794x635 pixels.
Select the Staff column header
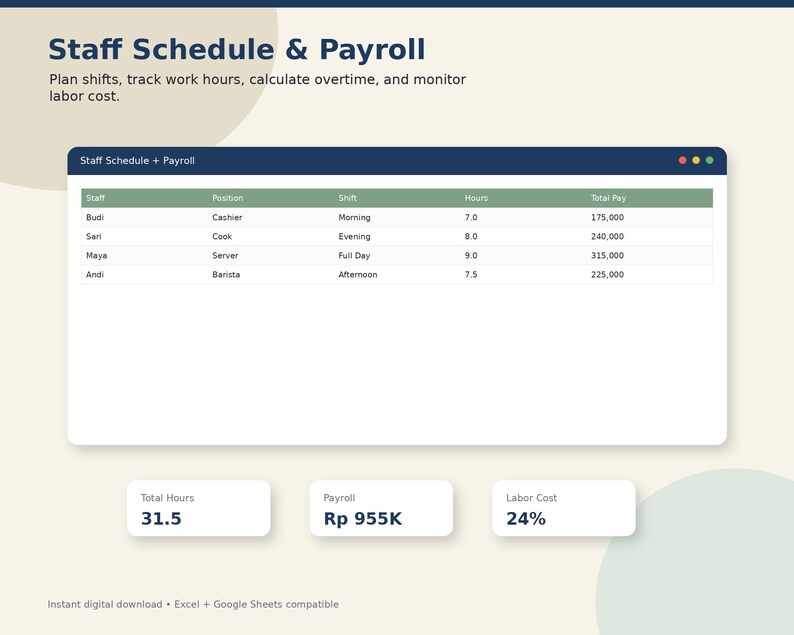tap(144, 198)
